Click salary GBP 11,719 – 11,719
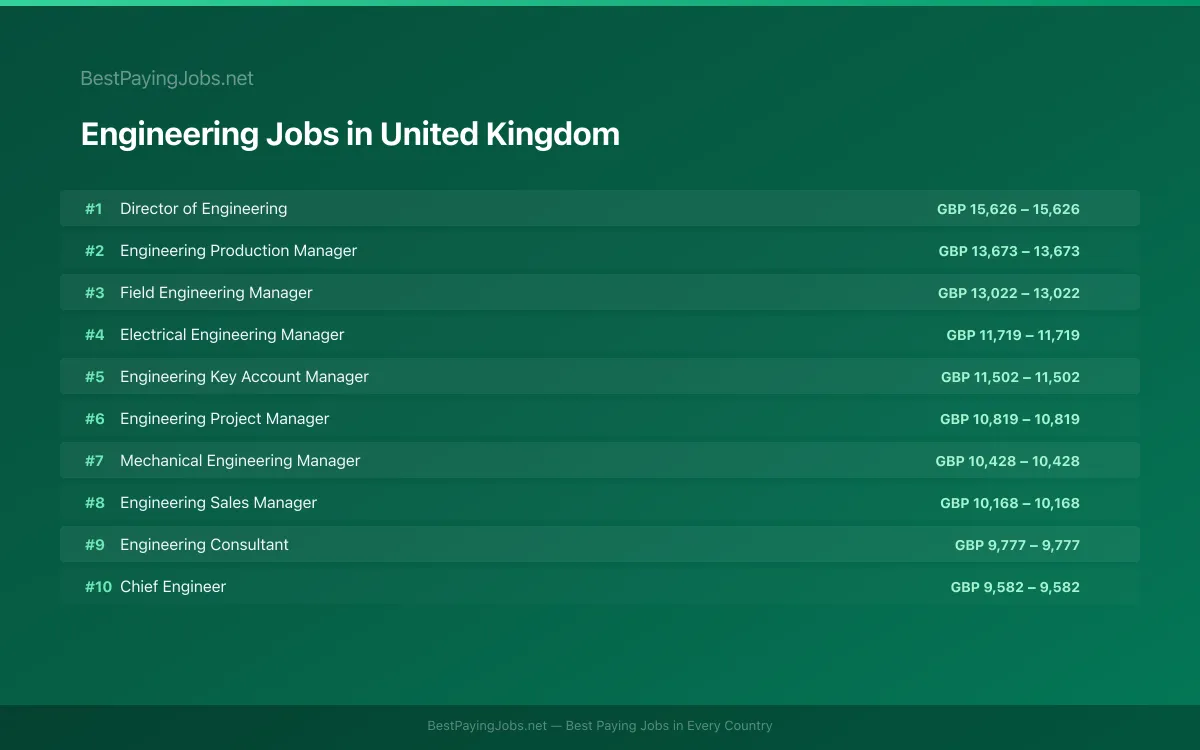 [1013, 335]
